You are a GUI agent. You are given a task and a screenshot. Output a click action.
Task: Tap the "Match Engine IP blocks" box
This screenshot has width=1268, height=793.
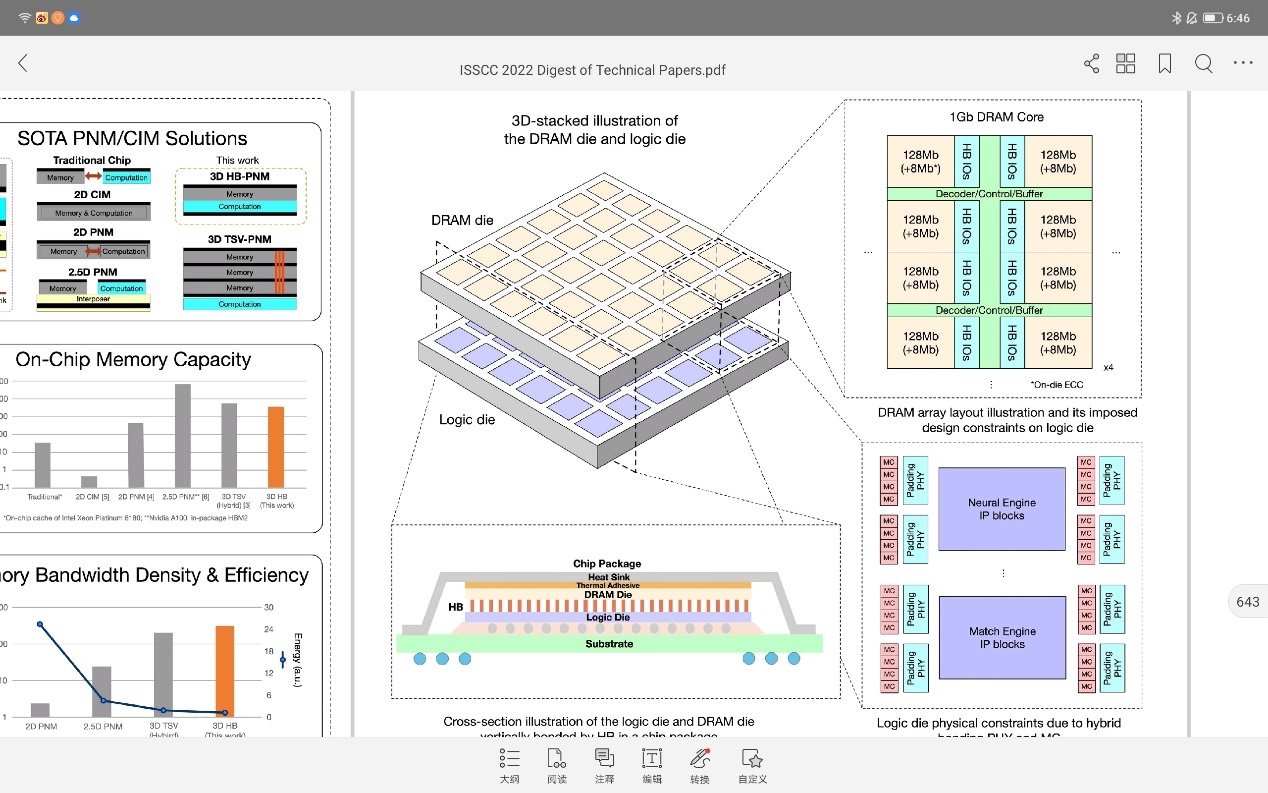click(1002, 638)
